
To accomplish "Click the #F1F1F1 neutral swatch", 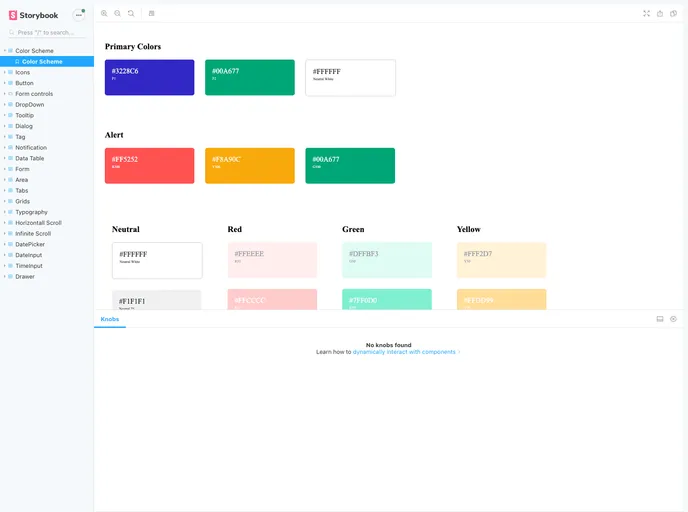I will [x=157, y=300].
